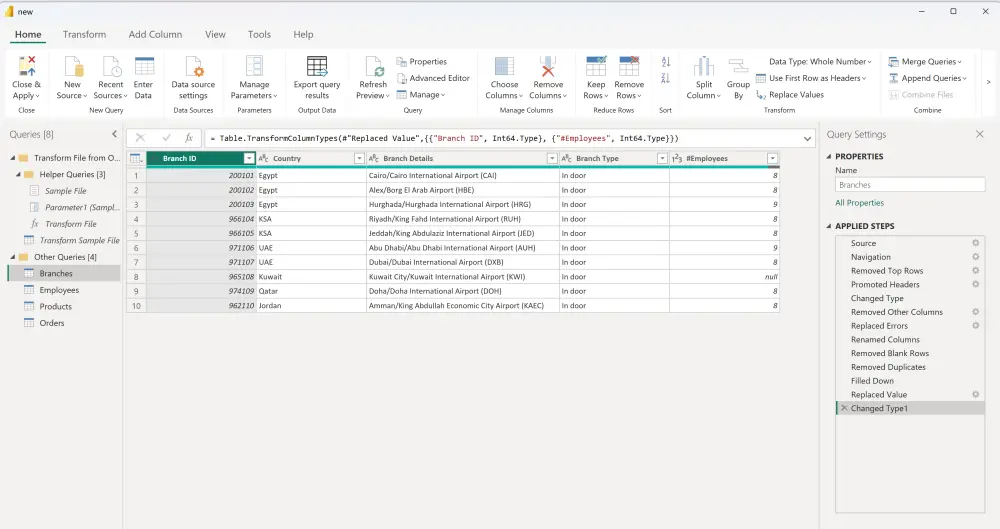Open Use First Row as Headers dropdown
This screenshot has height=529, width=1000.
[x=811, y=78]
